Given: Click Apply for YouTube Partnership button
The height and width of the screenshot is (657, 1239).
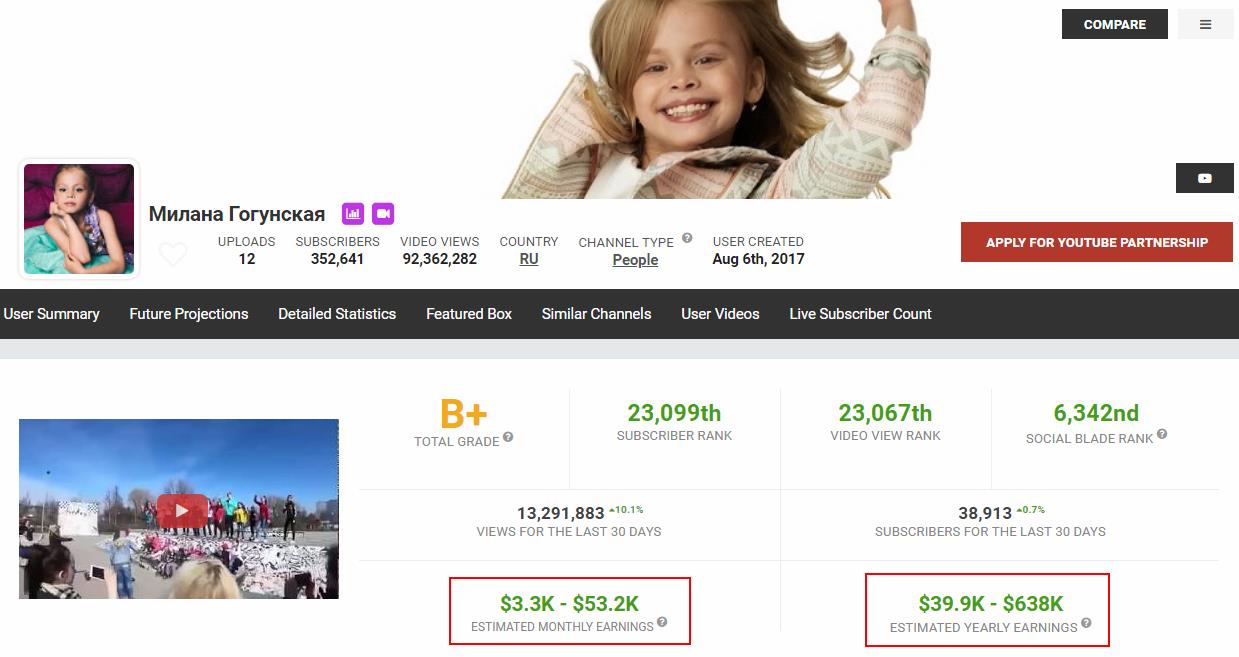Looking at the screenshot, I should tap(1097, 242).
